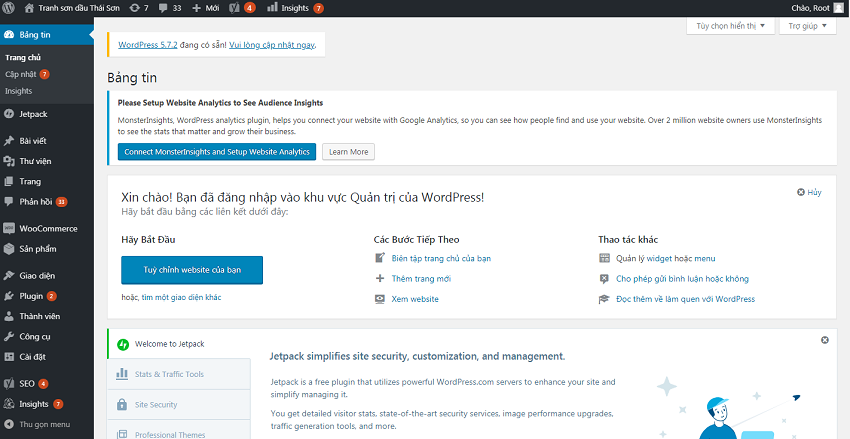Click the Yoast SEO icon in admin bar

[233, 7]
